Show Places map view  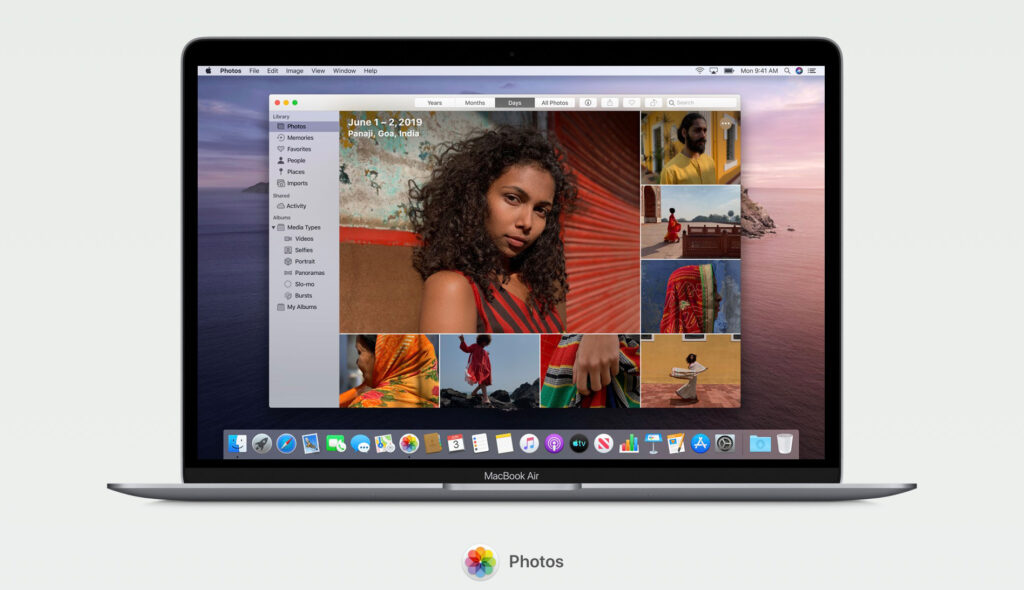click(x=296, y=172)
